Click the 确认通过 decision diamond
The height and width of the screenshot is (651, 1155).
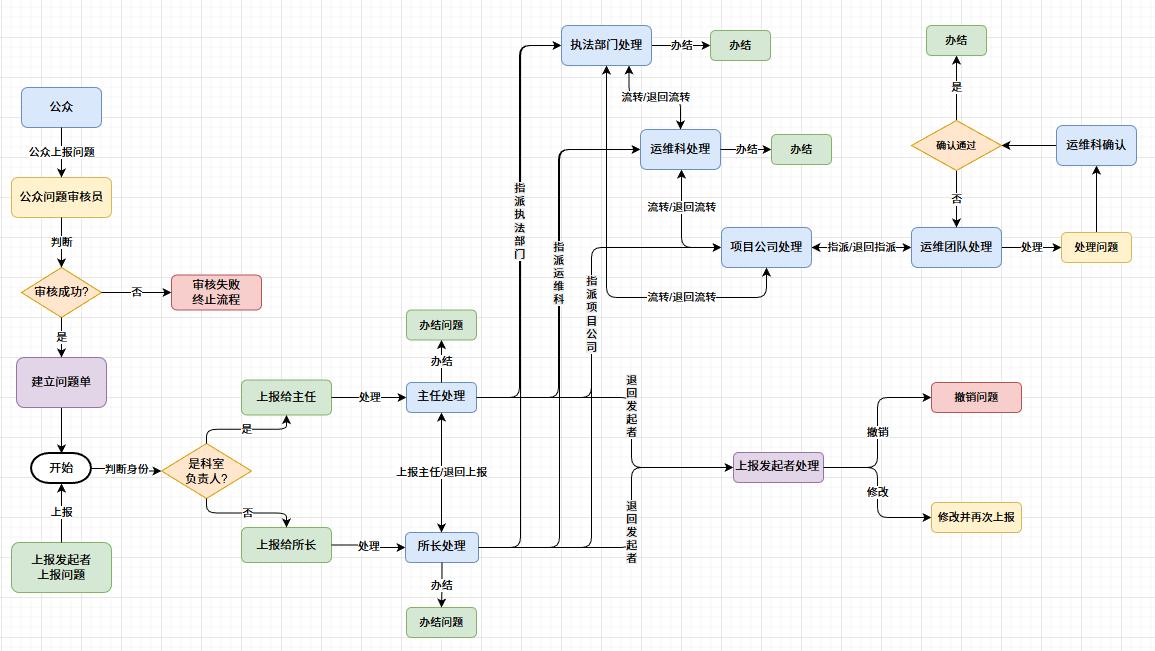[x=956, y=145]
